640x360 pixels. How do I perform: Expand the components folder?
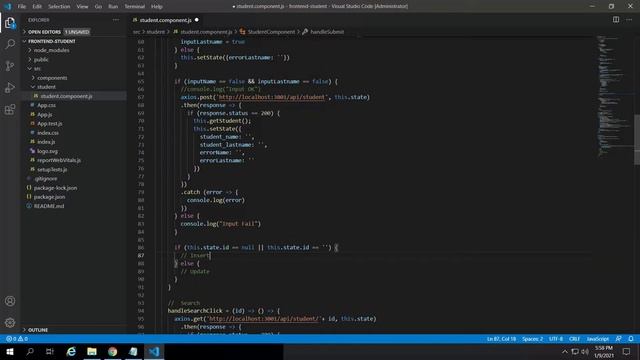52,78
